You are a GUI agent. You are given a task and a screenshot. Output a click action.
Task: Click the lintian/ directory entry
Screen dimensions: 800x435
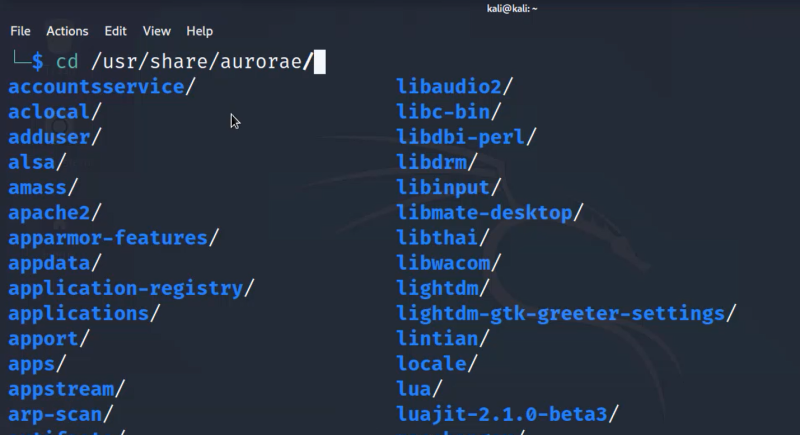coord(443,339)
